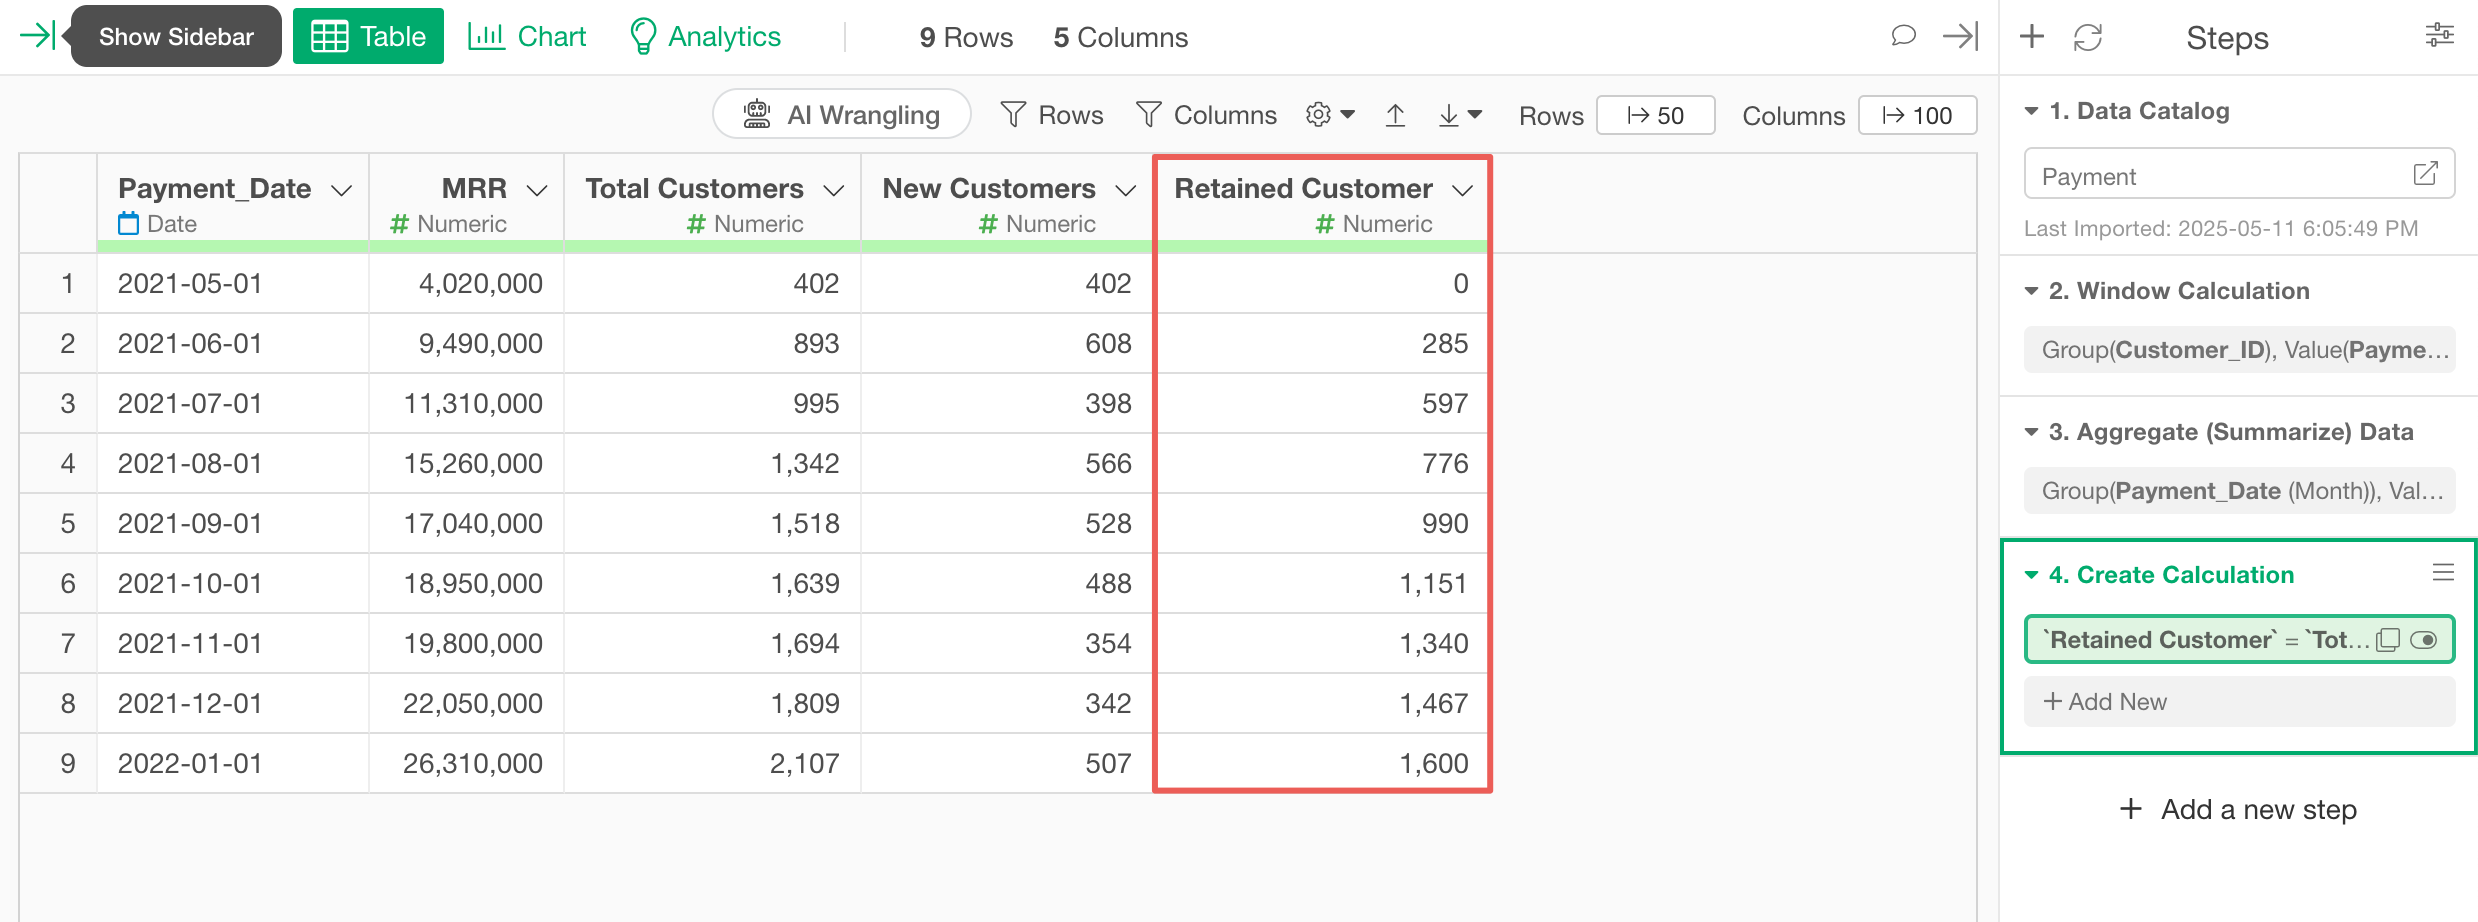Collapse the Create Calculation step
2478x922 pixels.
(2031, 575)
